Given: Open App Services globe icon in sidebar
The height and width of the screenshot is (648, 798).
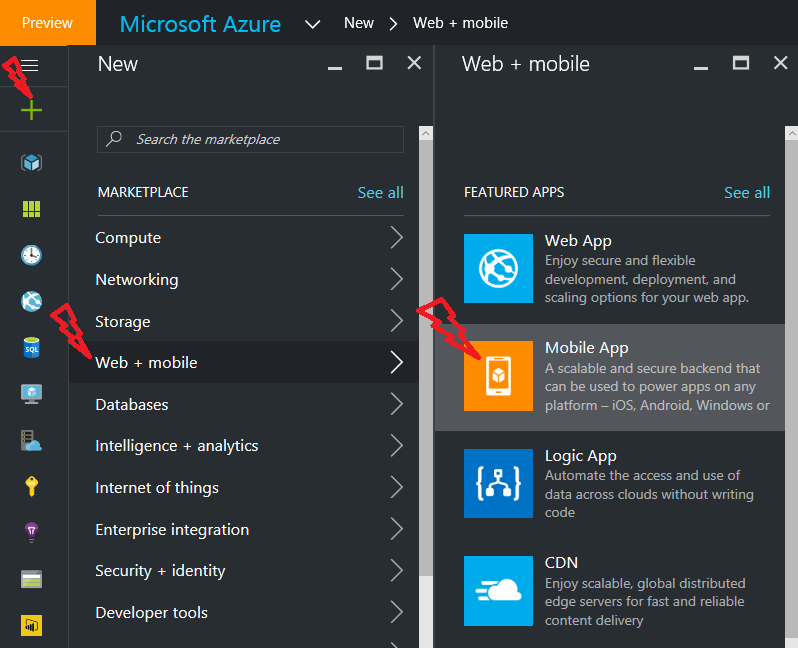Looking at the screenshot, I should pyautogui.click(x=32, y=301).
